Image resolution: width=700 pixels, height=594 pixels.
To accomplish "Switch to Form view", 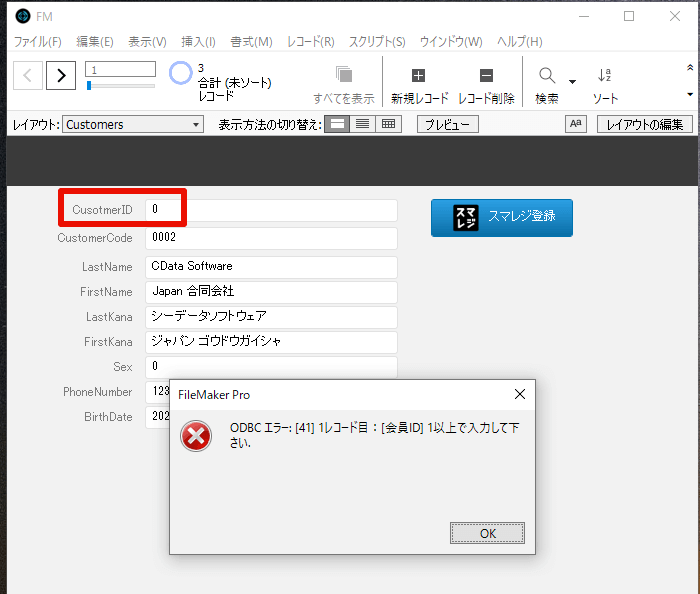I will point(337,124).
